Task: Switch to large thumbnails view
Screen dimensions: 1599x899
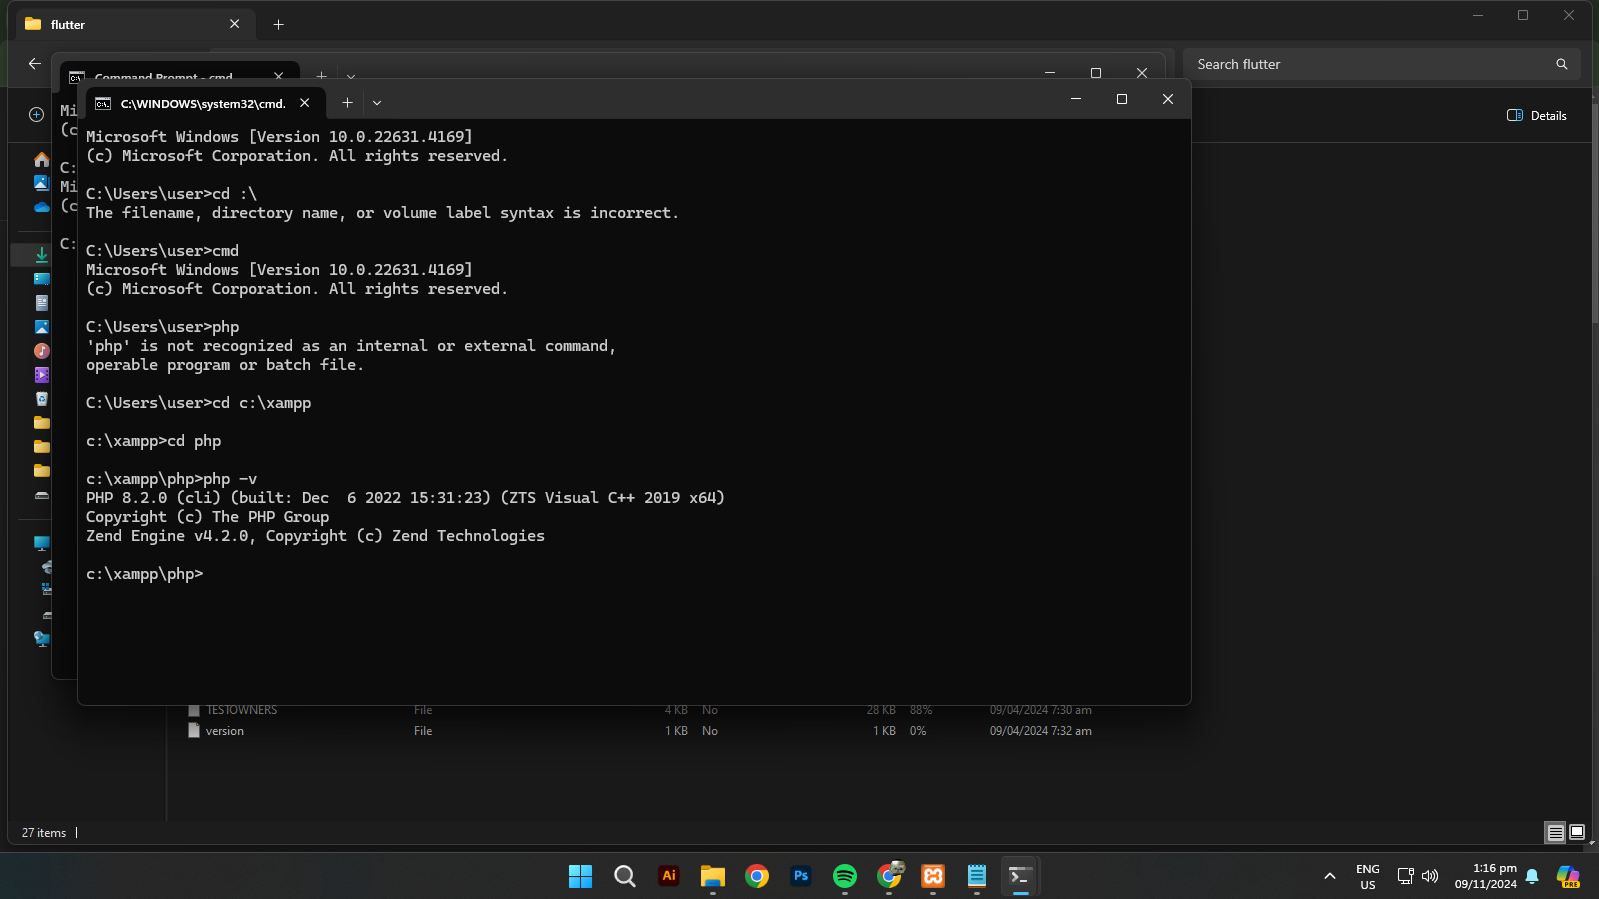Action: (1577, 832)
